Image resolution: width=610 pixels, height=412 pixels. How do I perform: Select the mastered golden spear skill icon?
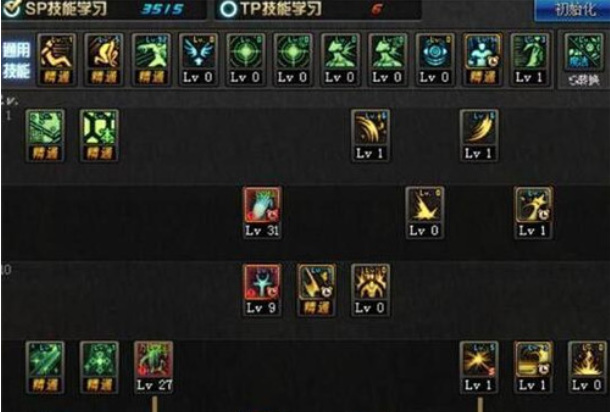click(316, 290)
